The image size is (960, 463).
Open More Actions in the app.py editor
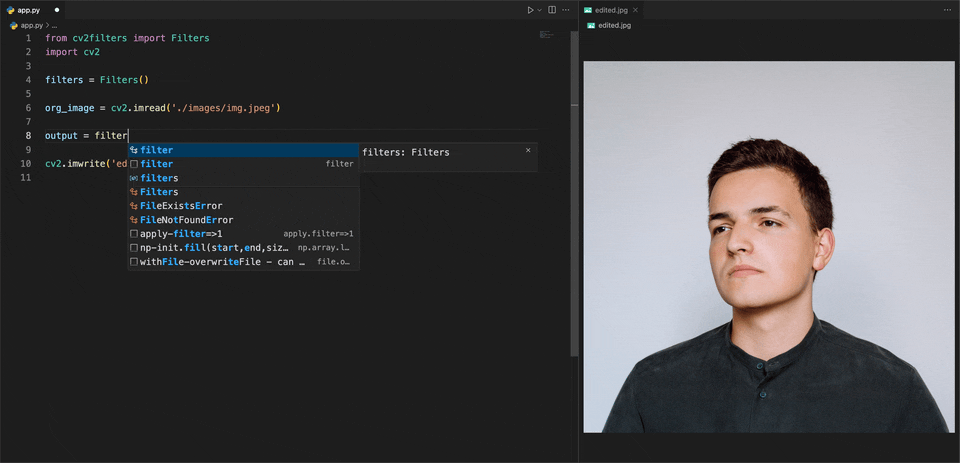pos(566,10)
